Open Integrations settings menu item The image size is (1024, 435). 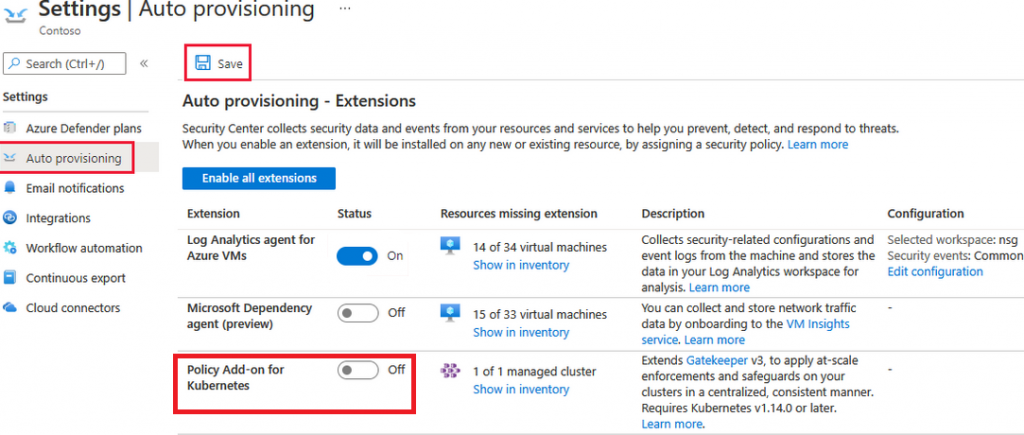point(58,218)
